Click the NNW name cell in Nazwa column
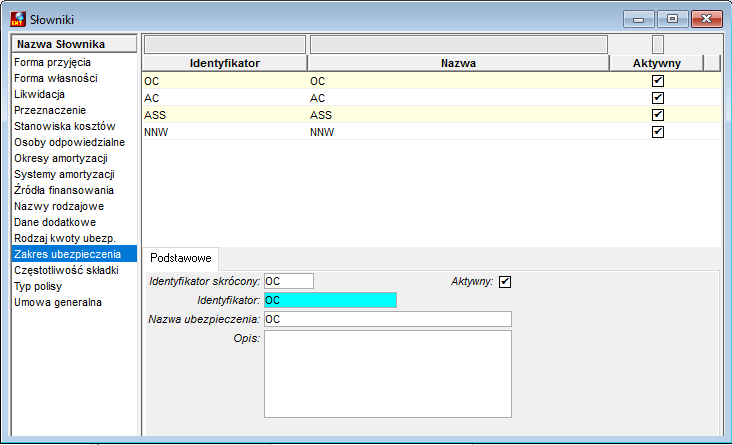 coord(458,132)
